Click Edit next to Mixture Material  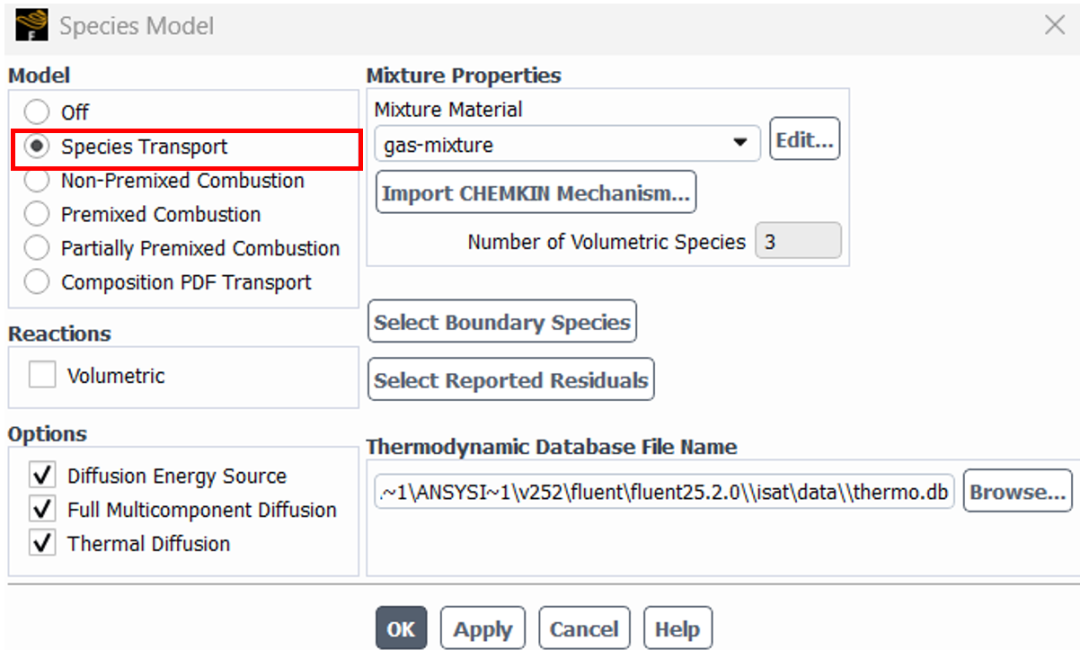pyautogui.click(x=804, y=139)
